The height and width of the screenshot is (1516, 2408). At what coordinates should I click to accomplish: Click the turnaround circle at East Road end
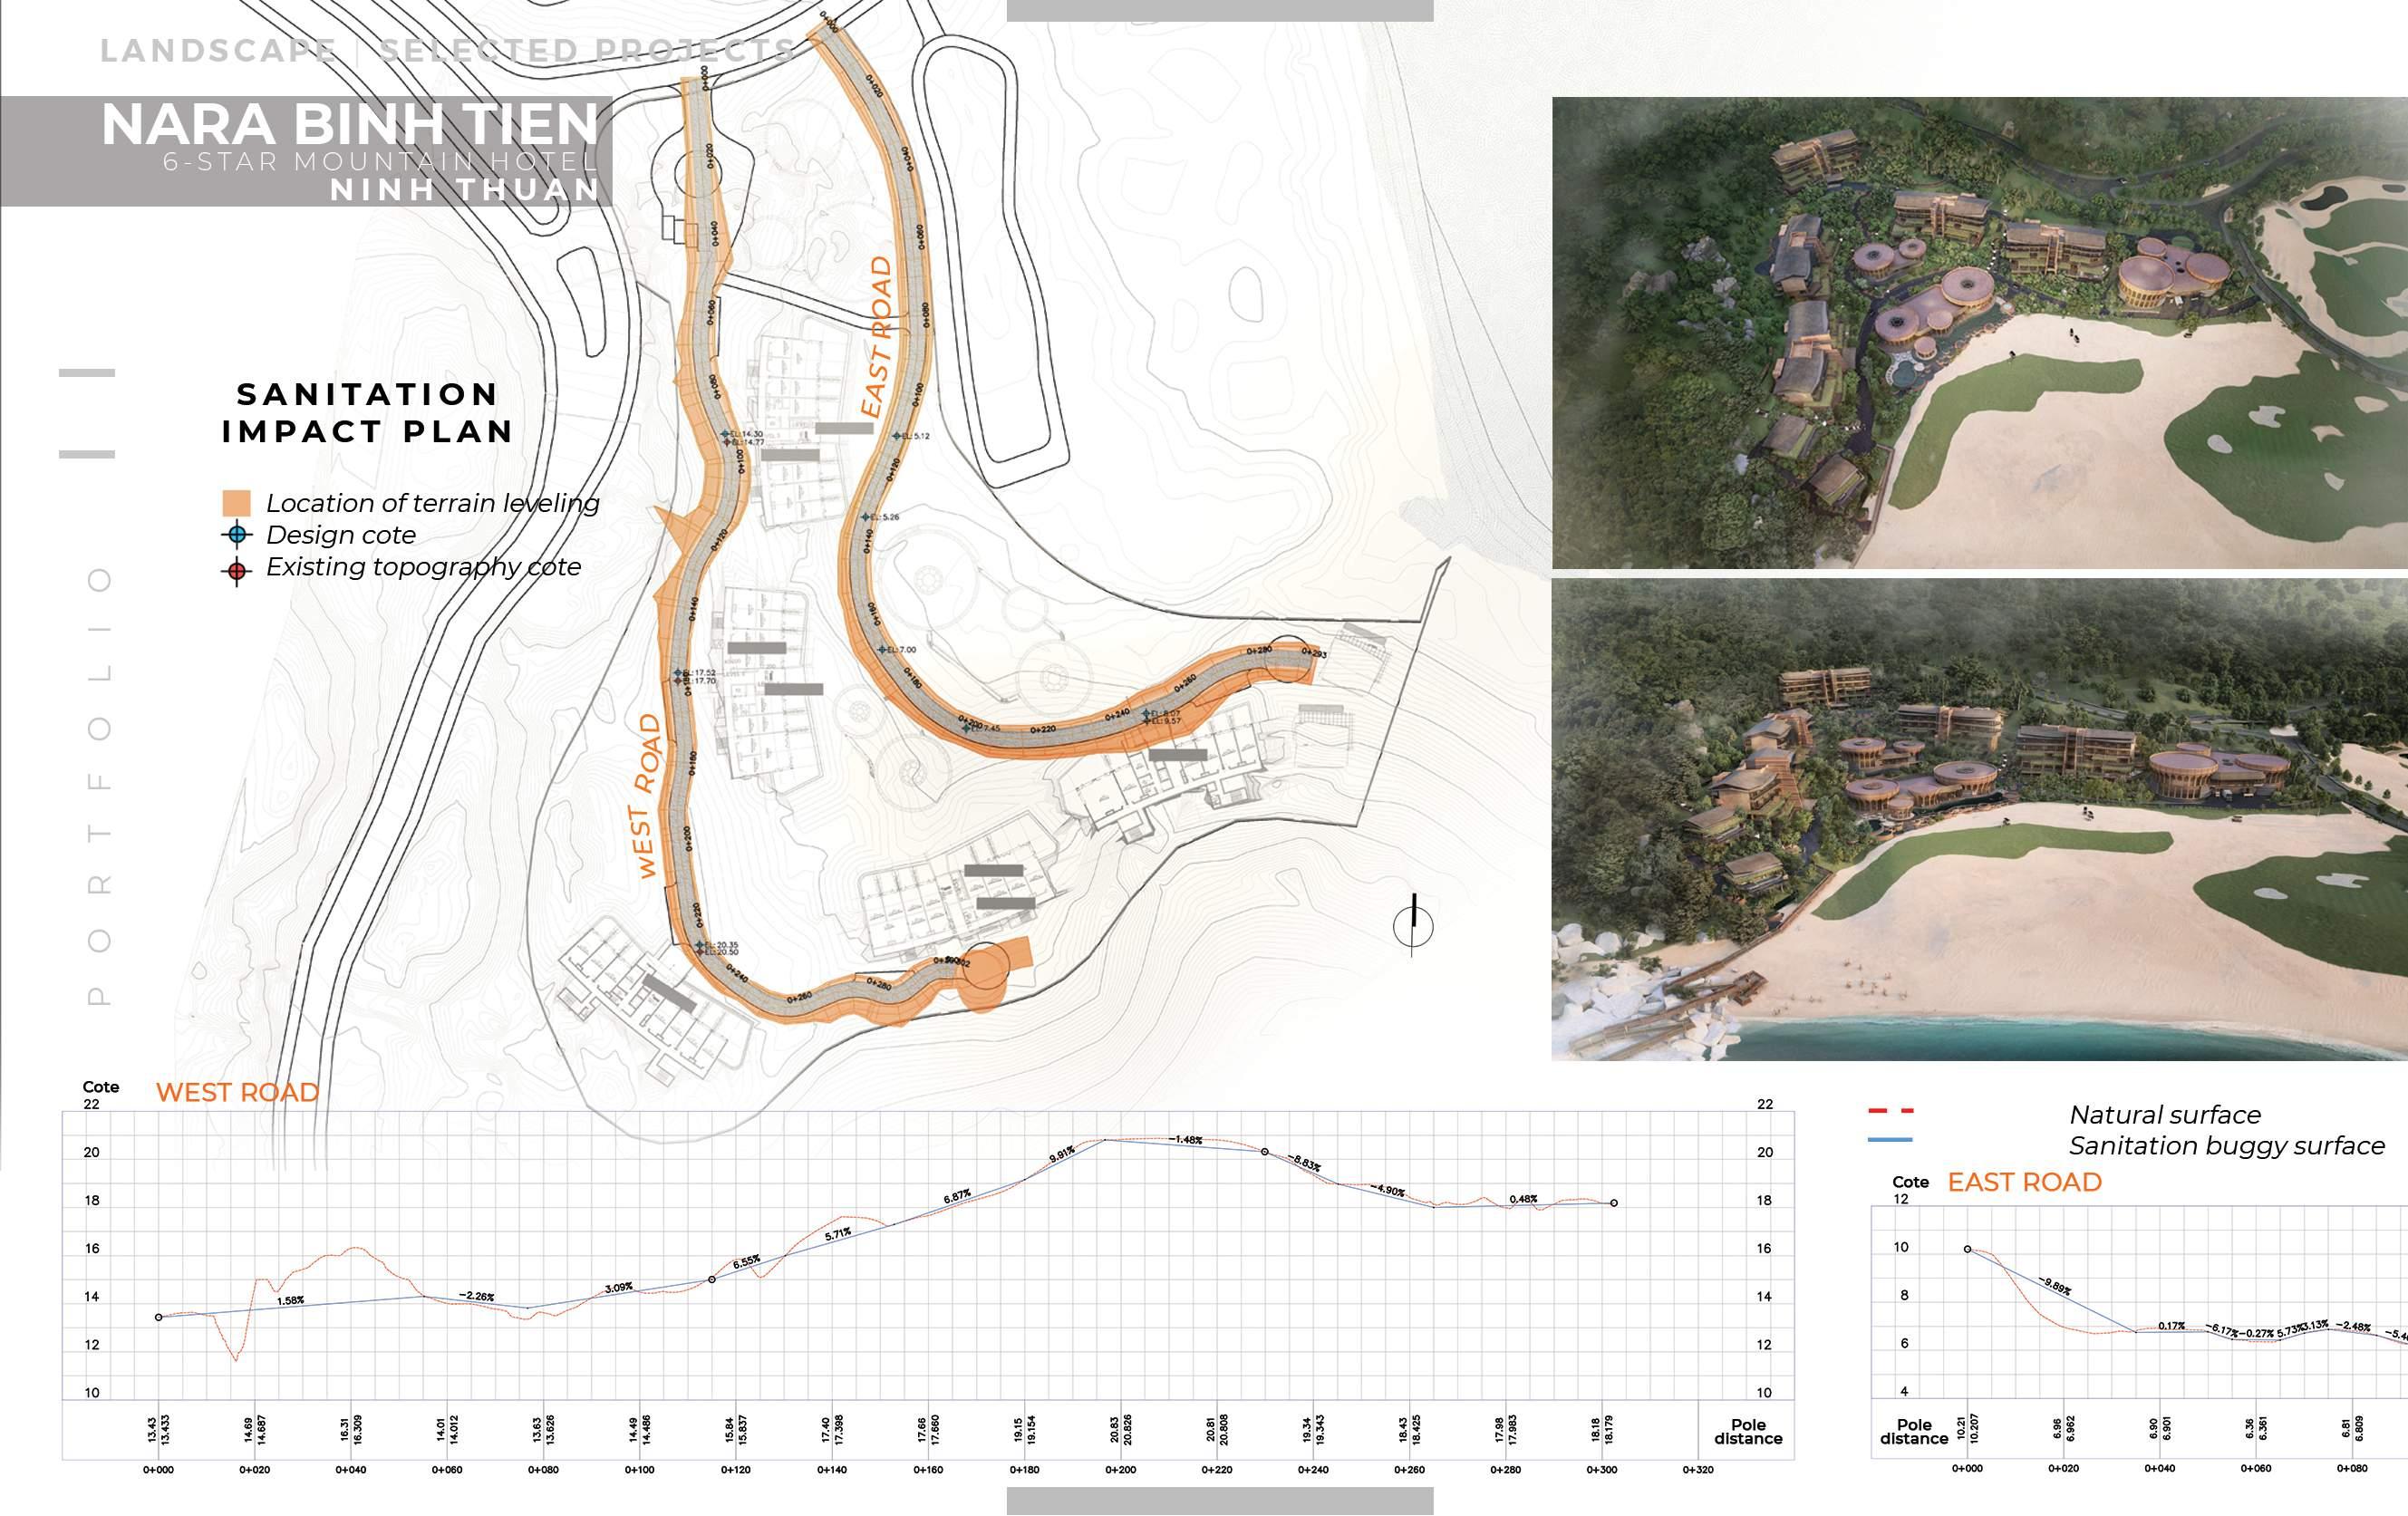tap(1289, 659)
